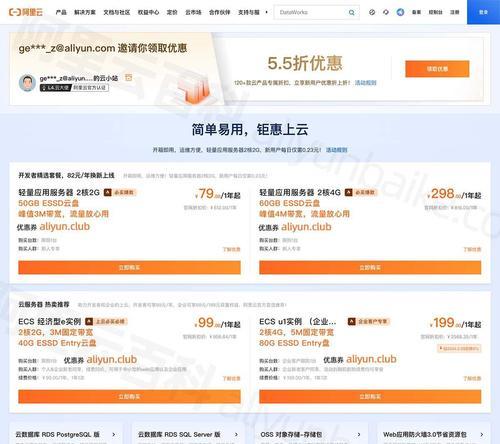
Task: Click the 99 per year price
Action: (218, 323)
